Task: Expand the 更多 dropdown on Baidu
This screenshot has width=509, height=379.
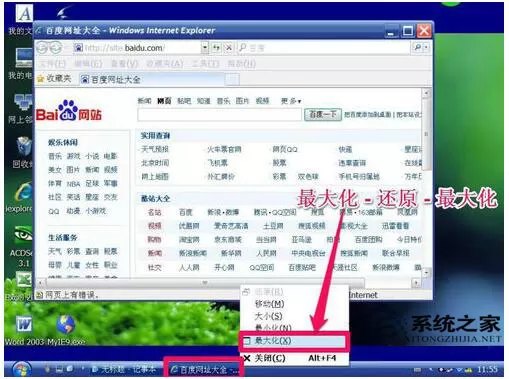Action: [291, 101]
